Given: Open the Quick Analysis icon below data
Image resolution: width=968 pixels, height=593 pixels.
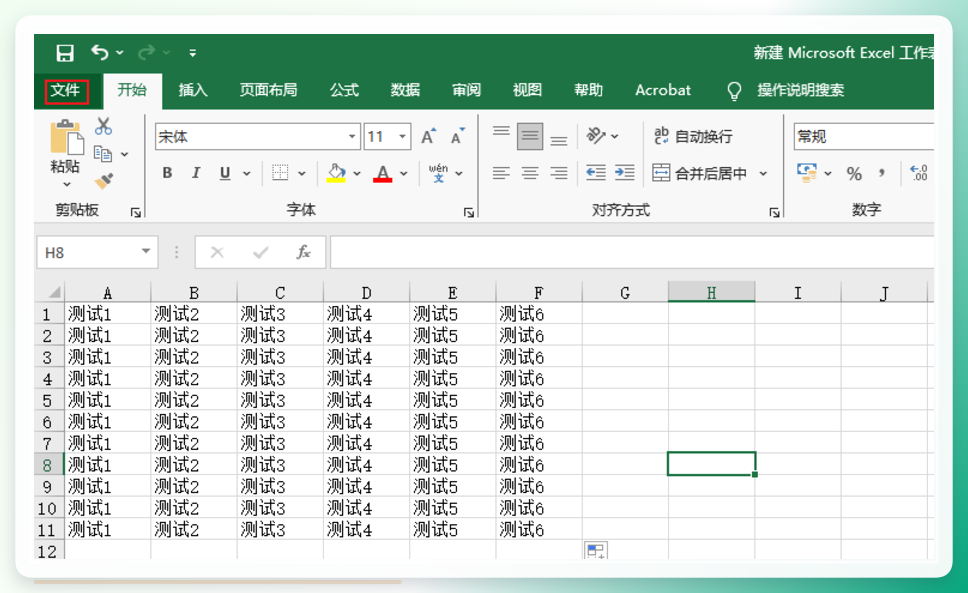Looking at the screenshot, I should pos(596,550).
